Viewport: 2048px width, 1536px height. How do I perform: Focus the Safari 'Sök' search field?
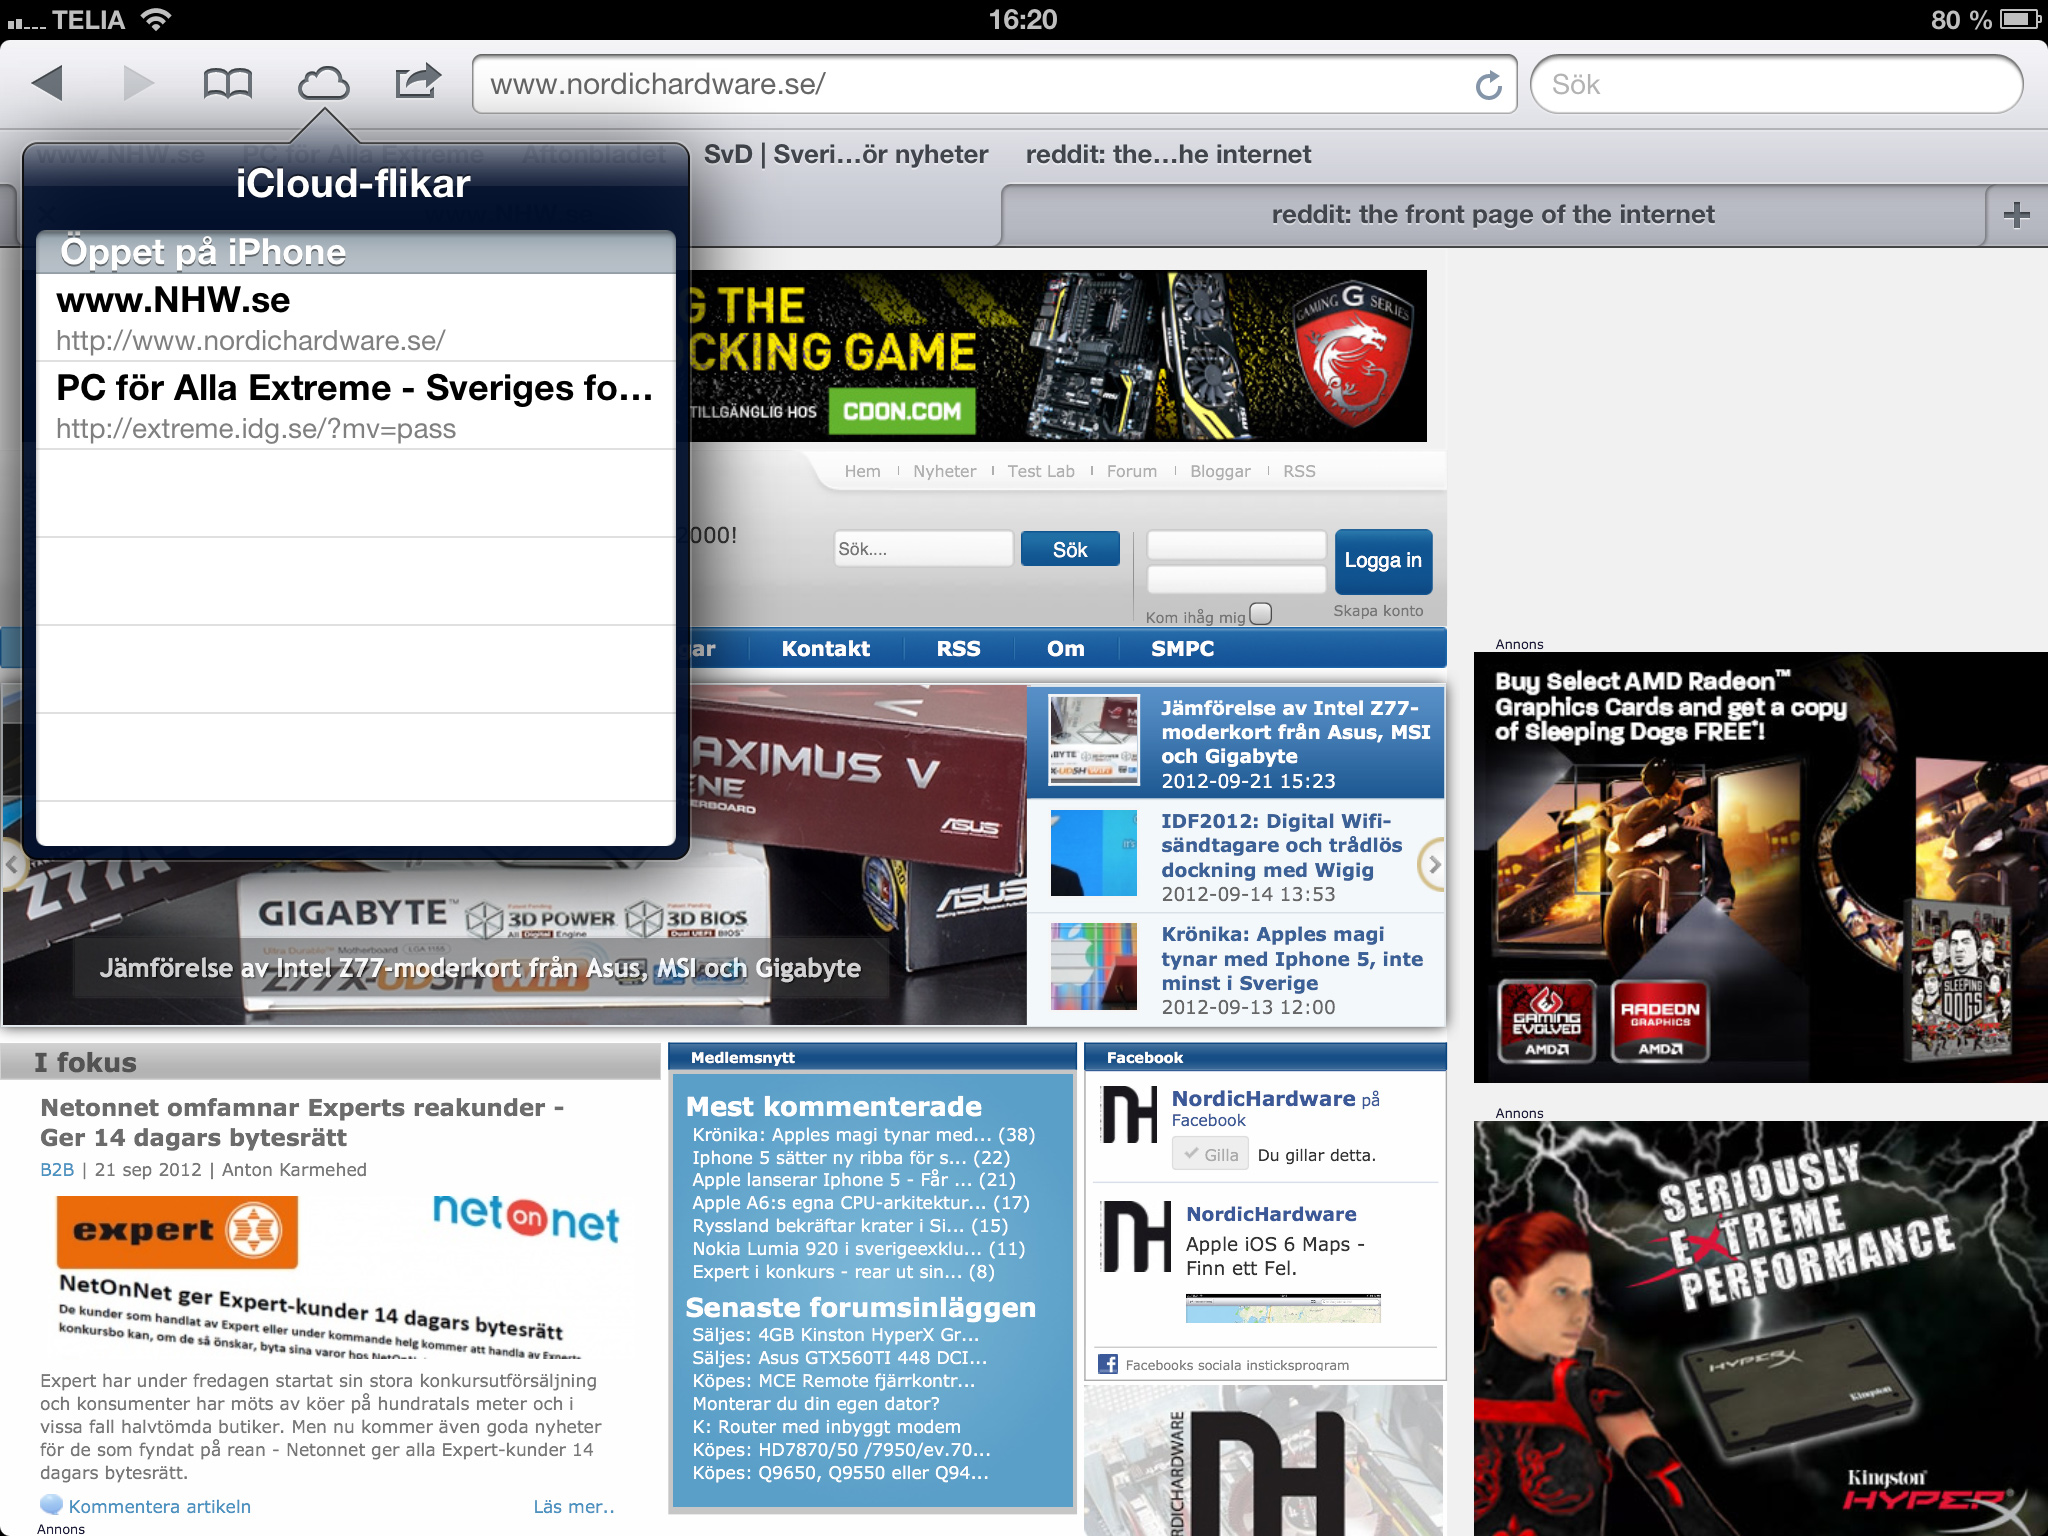pos(1775,85)
